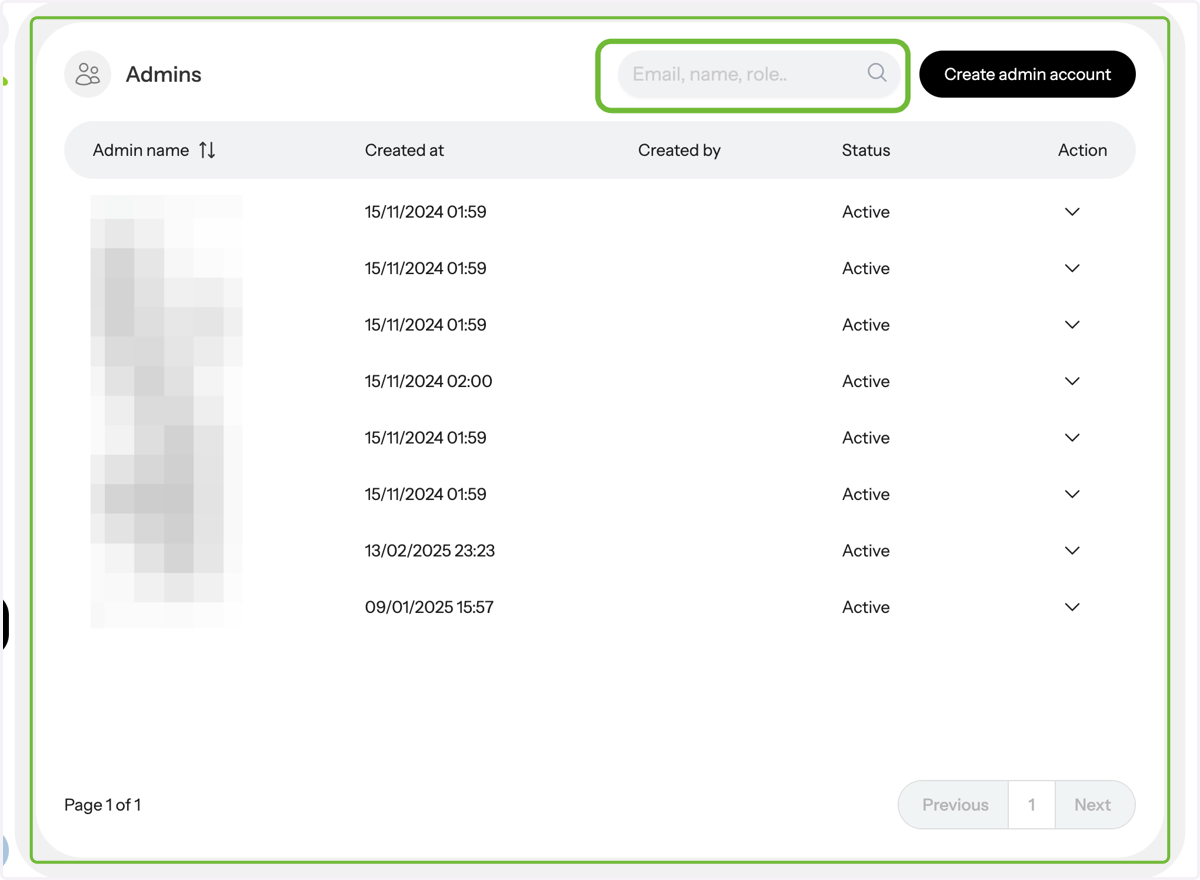
Task: Select page 1 in pagination
Action: (x=1031, y=805)
